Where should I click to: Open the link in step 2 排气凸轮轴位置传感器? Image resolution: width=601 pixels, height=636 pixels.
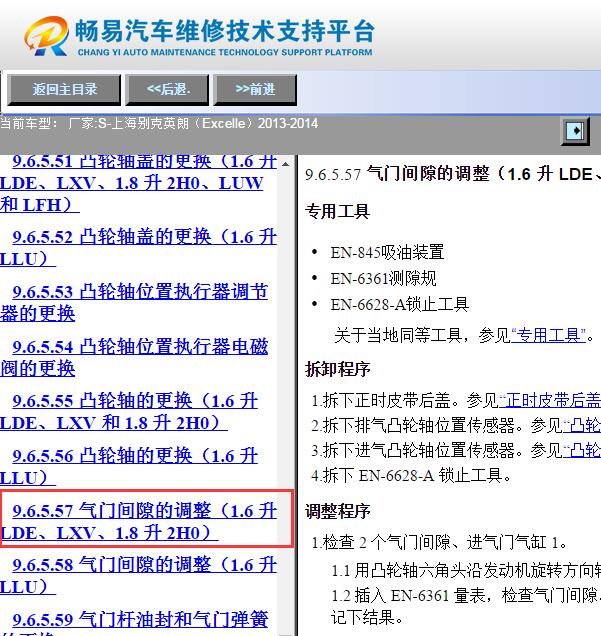(582, 425)
